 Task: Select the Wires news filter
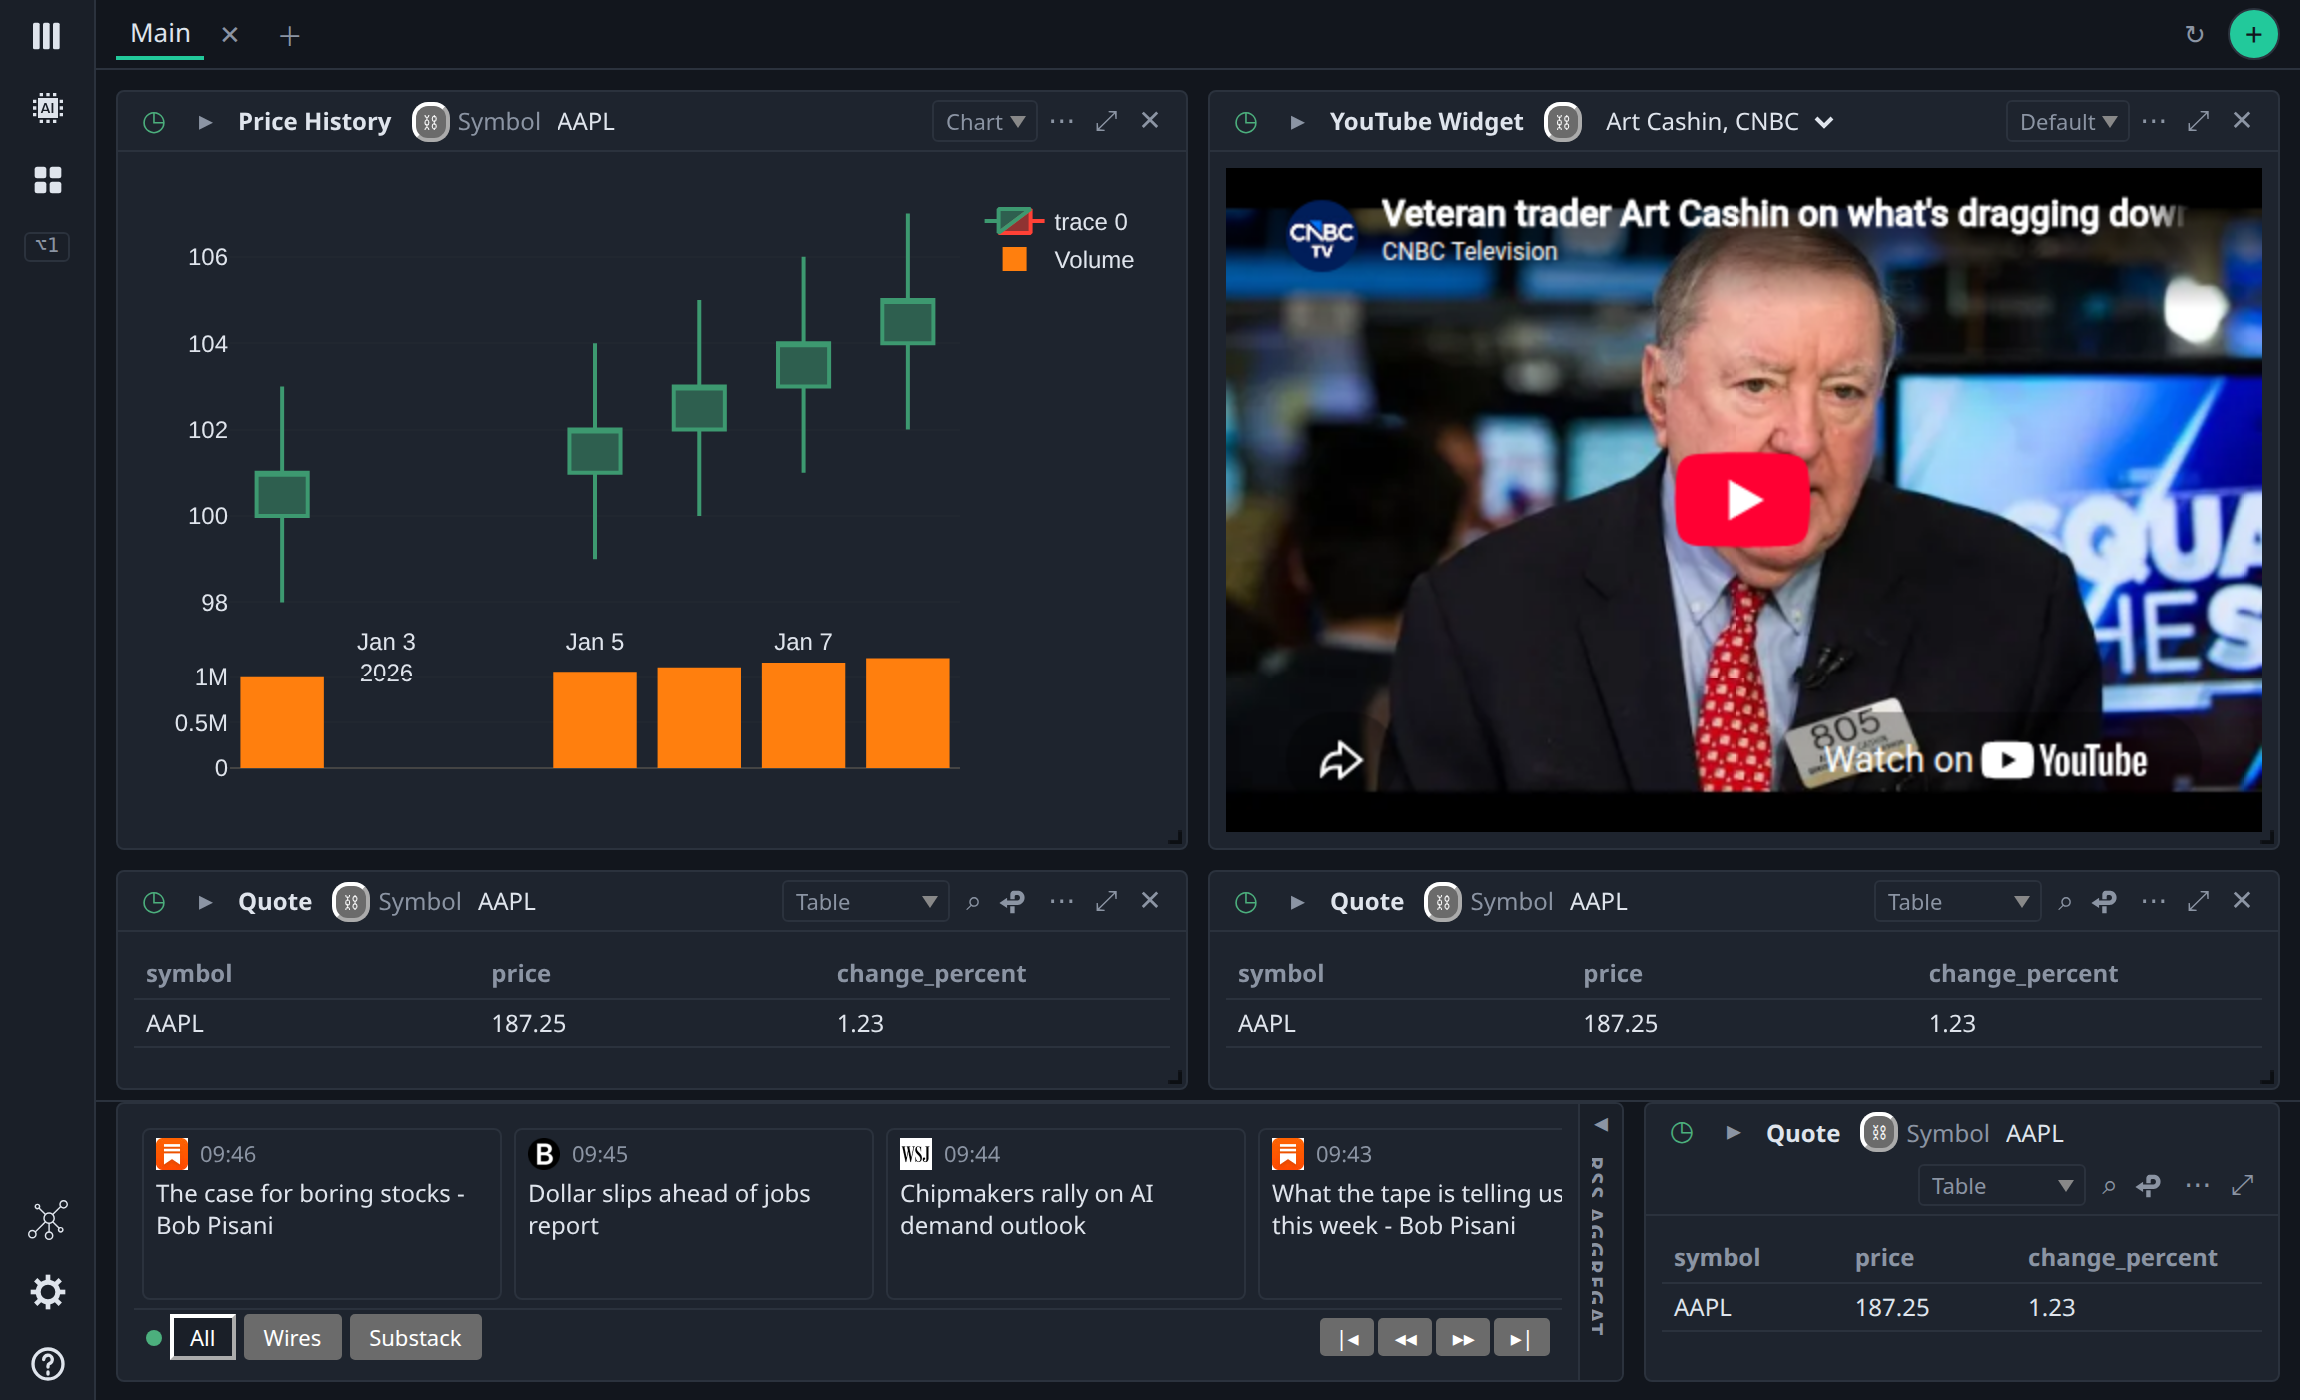point(292,1337)
